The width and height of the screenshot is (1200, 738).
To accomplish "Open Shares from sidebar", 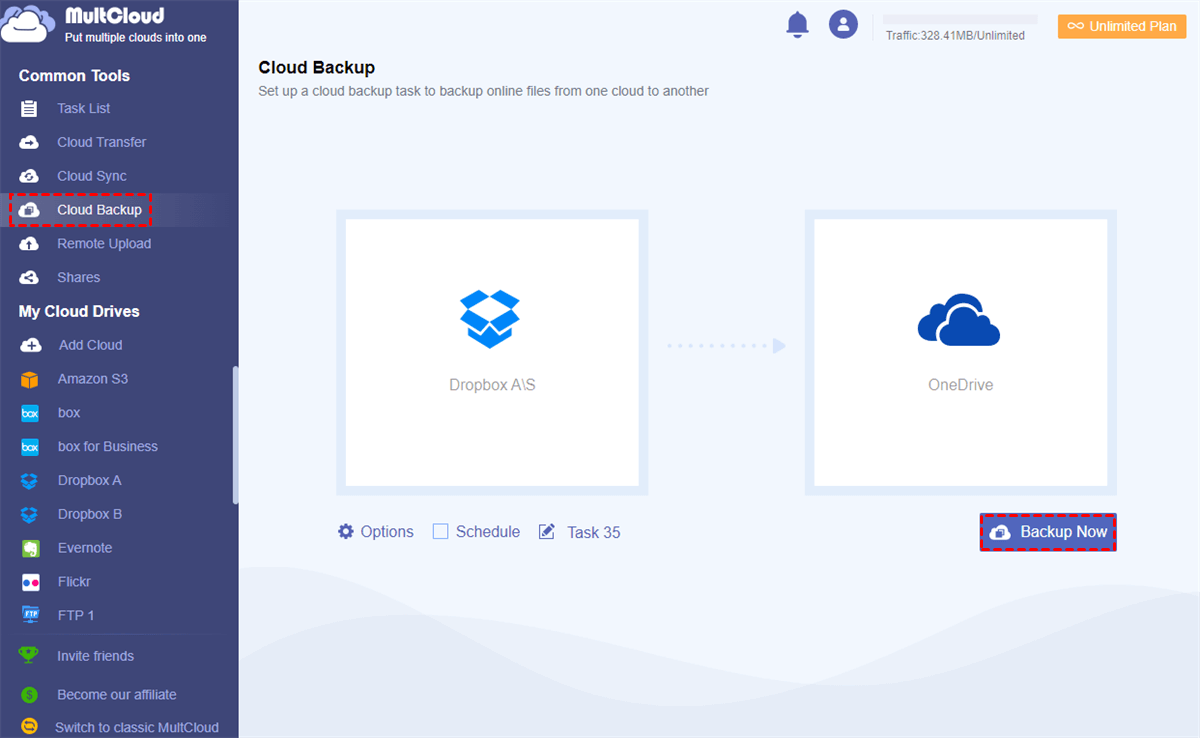I will coord(79,278).
